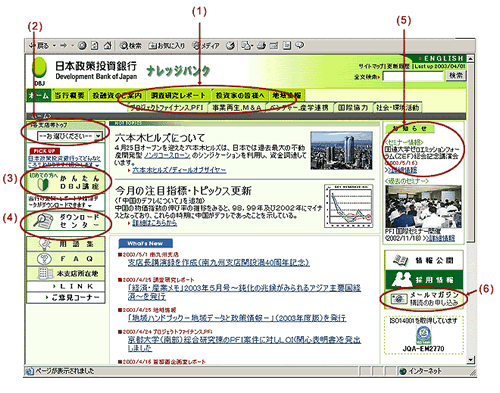
Task: Click the Refresh page icon
Action: tap(95, 45)
